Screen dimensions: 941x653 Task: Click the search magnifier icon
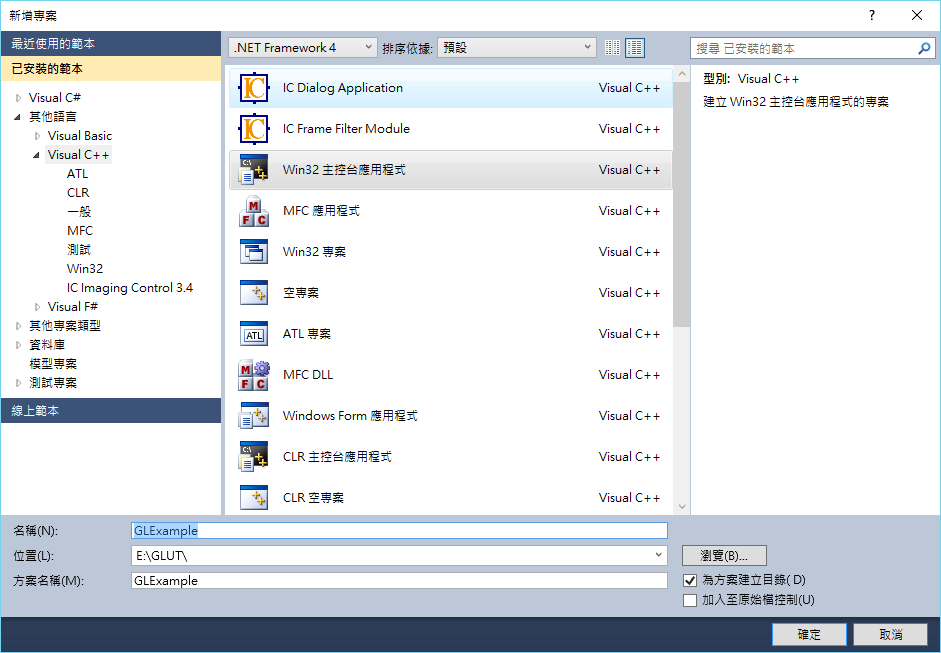click(924, 49)
